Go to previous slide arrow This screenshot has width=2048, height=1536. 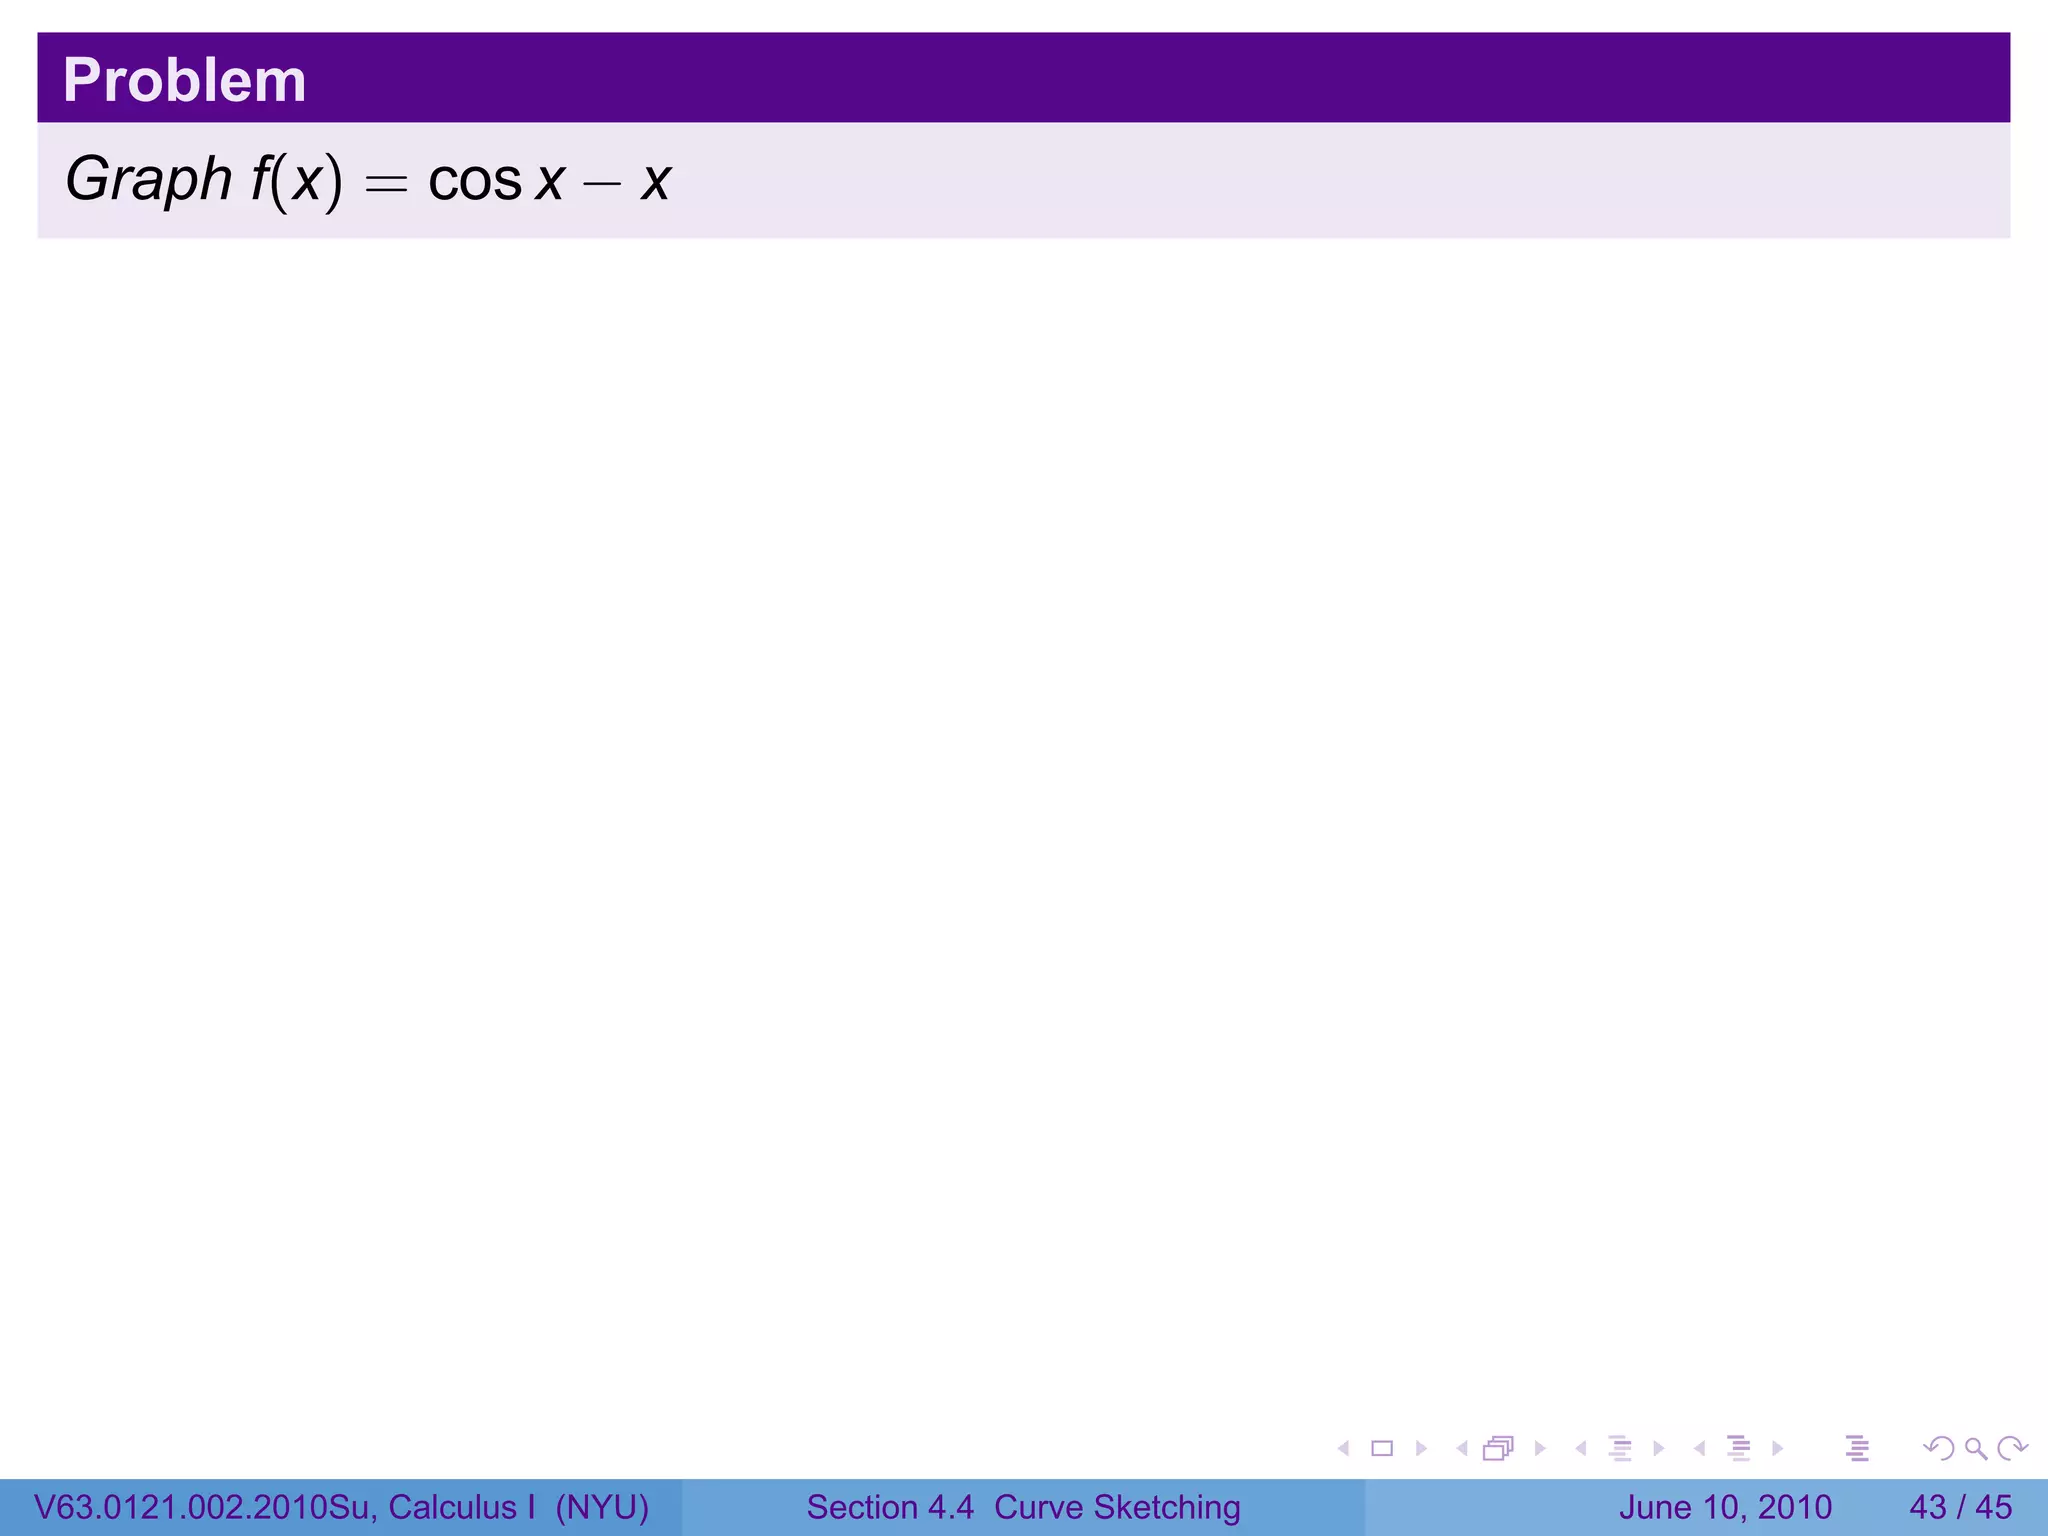pos(1344,1448)
